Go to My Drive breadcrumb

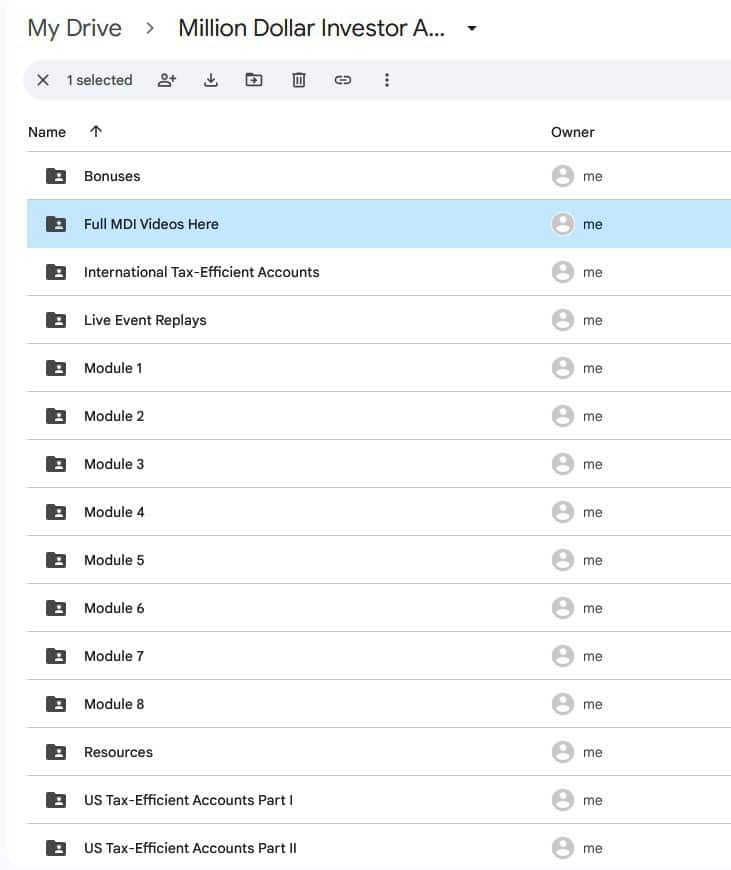click(x=74, y=28)
